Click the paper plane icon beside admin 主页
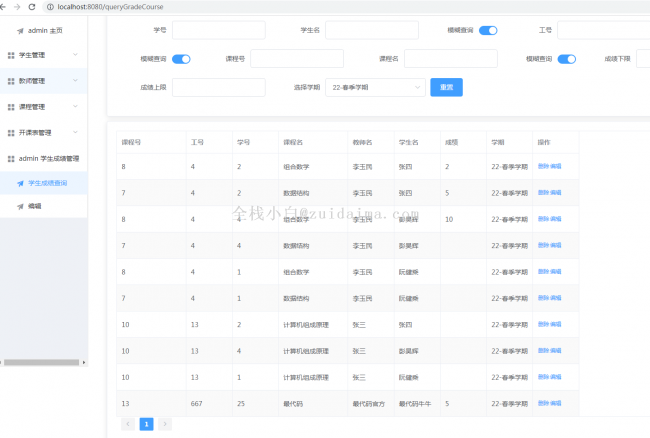The width and height of the screenshot is (650, 438). [20, 31]
